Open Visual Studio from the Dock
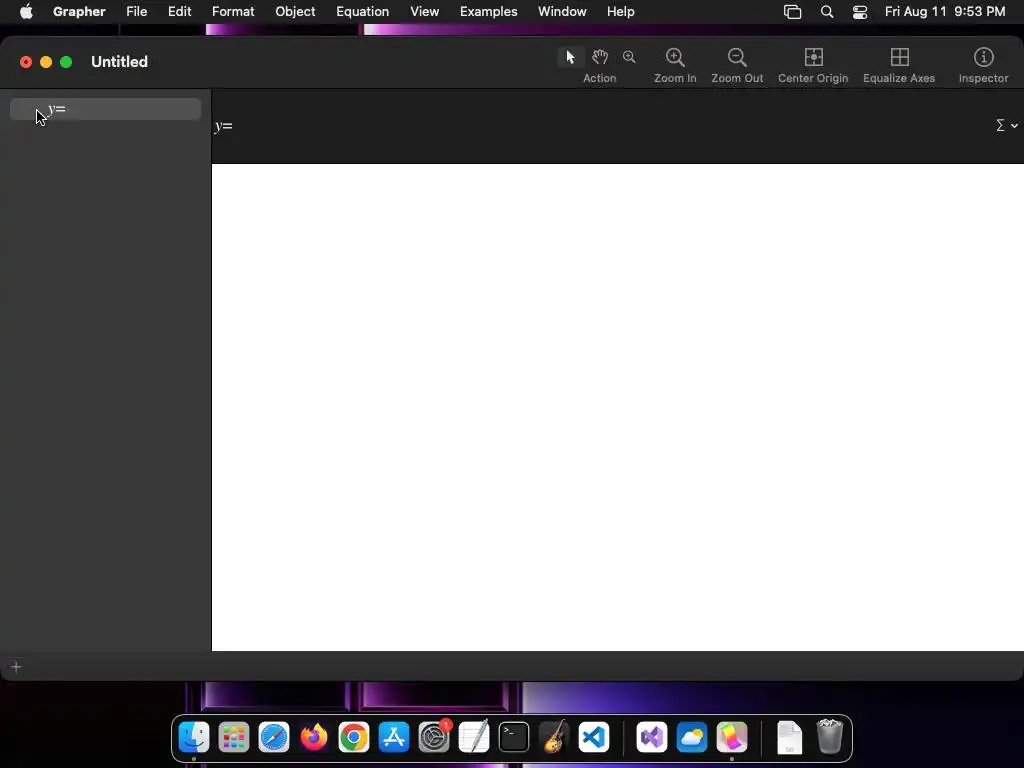 [652, 737]
